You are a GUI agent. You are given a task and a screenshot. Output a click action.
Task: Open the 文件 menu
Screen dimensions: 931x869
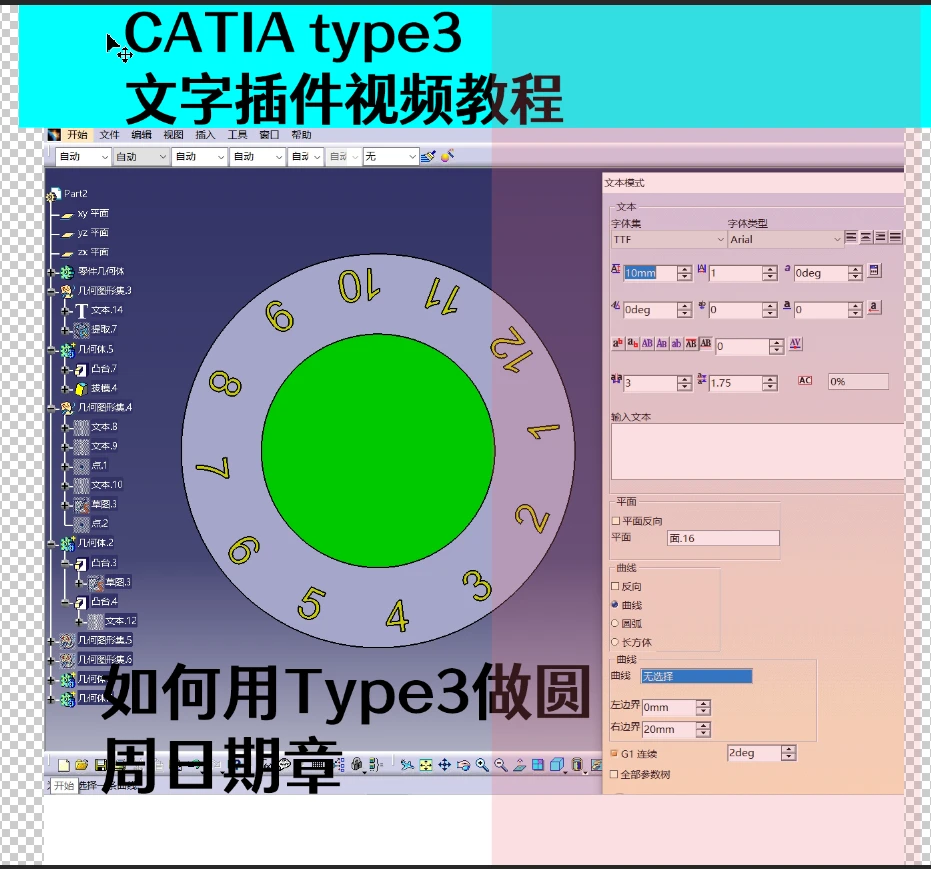[x=109, y=135]
